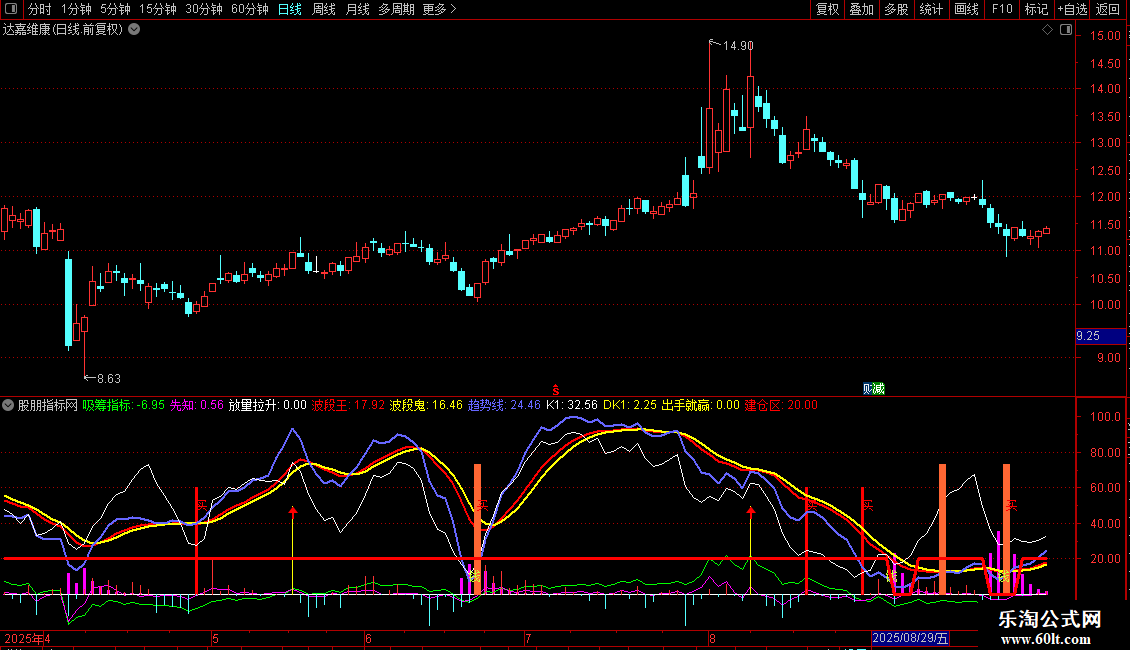Open the dropdown beside 达嘉维康 stock title
The height and width of the screenshot is (650, 1130).
(134, 30)
